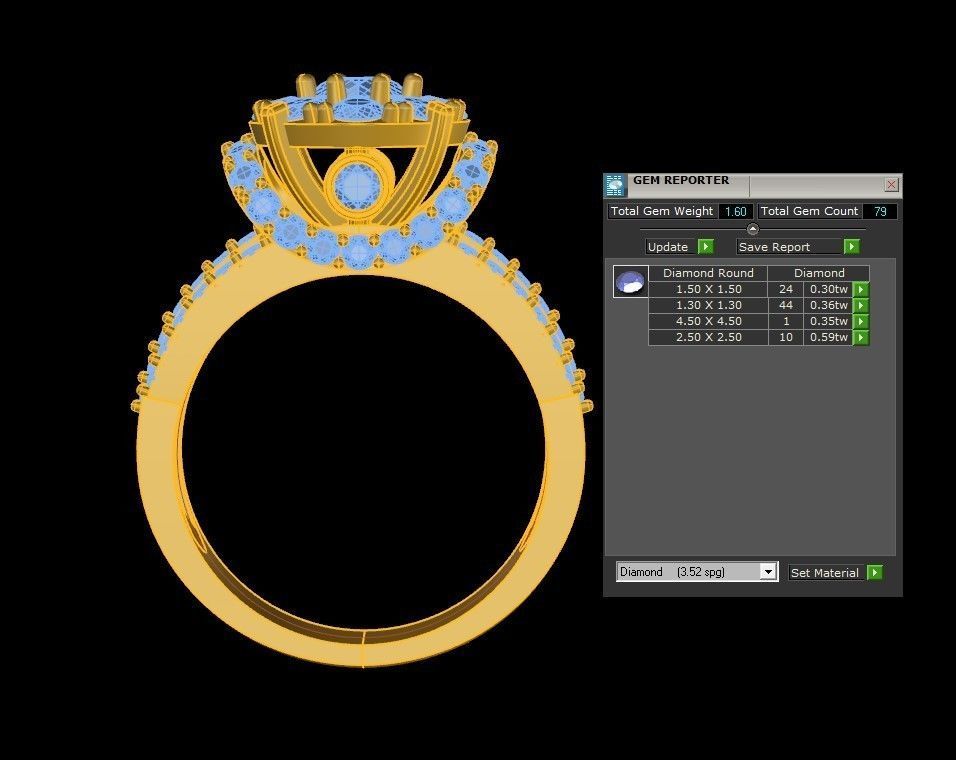Image resolution: width=956 pixels, height=760 pixels.
Task: Click the Diamond material column header
Action: point(819,273)
